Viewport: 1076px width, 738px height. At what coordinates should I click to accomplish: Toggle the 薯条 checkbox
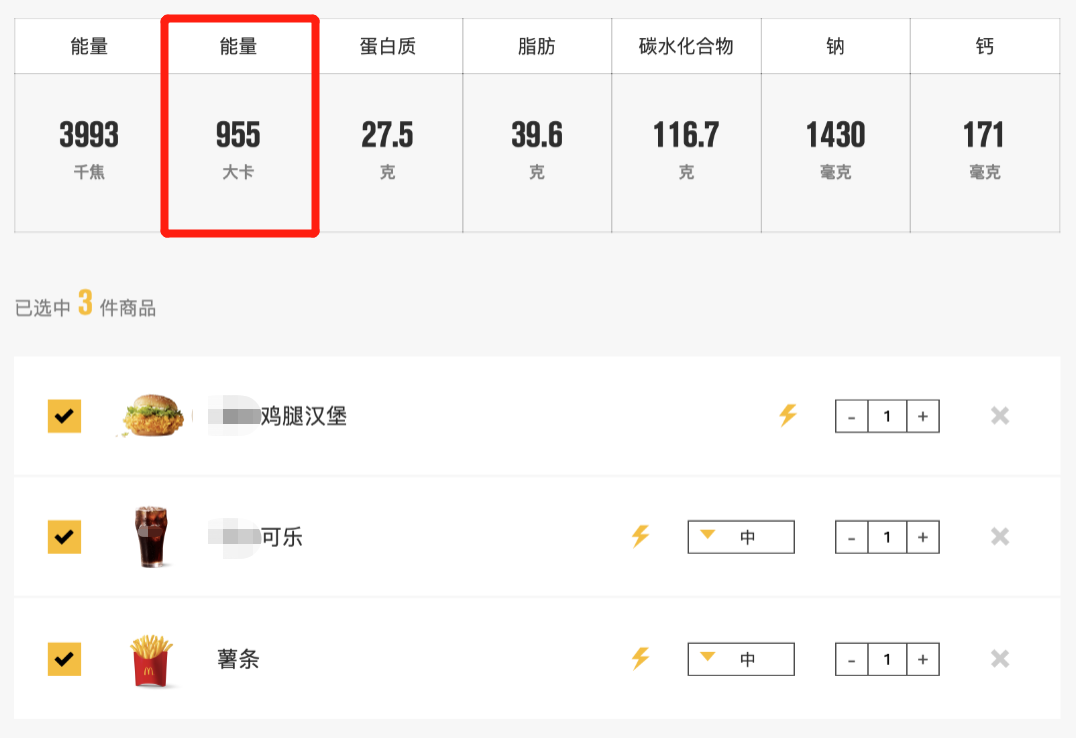[x=65, y=659]
